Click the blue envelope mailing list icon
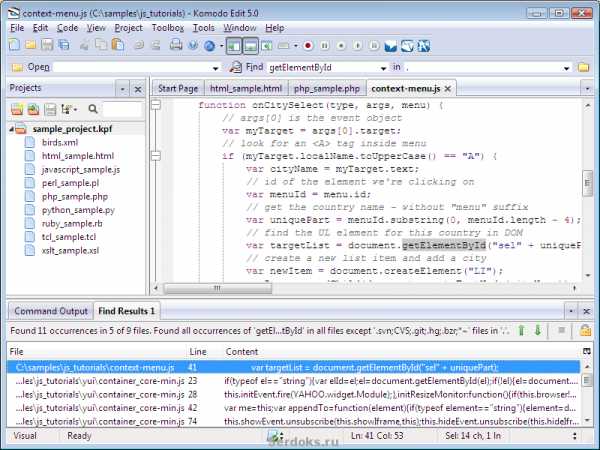Screen dimensions: 600x450 [391, 46]
